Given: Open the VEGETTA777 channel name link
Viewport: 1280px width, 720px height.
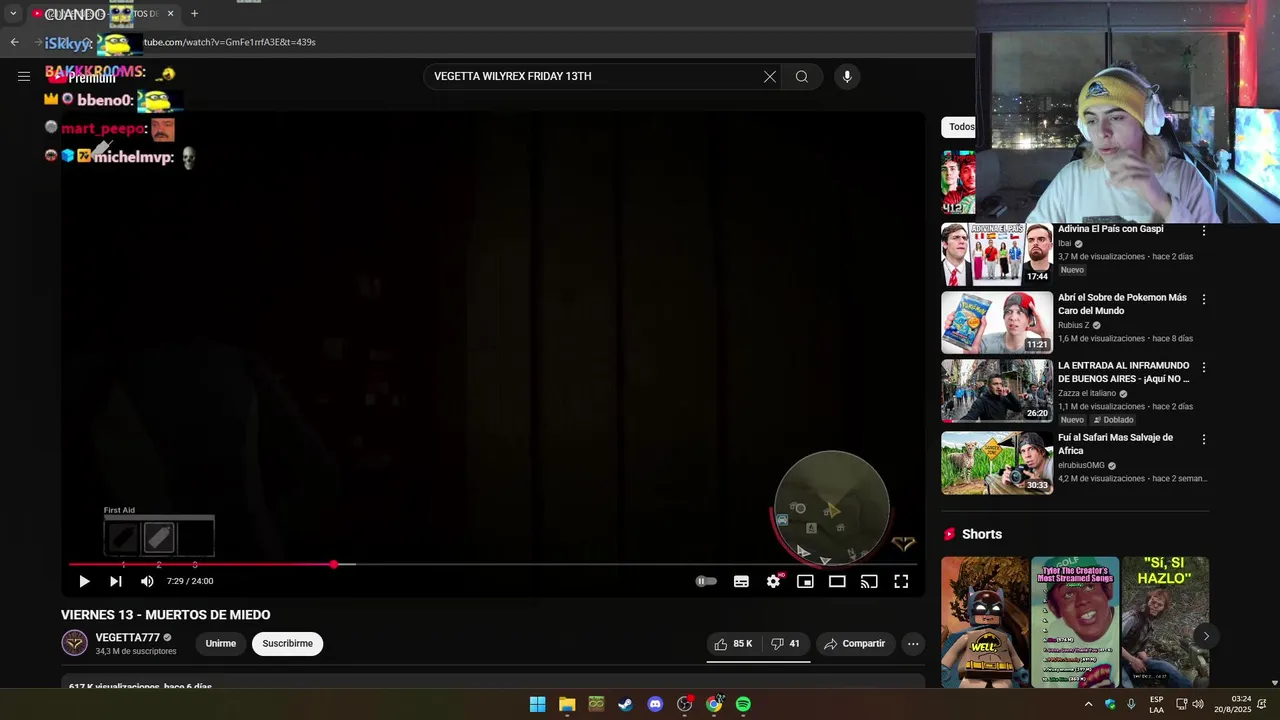Looking at the screenshot, I should pos(127,637).
